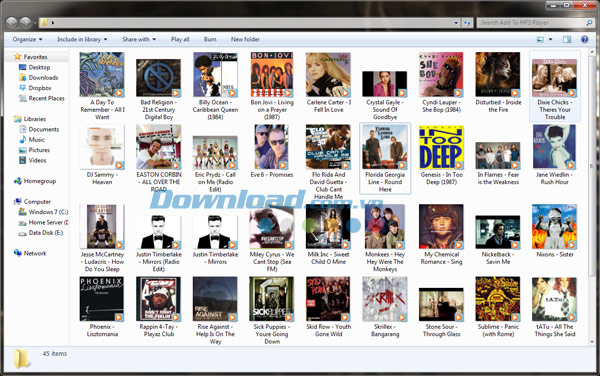Viewport: 600px width, 376px height.
Task: Open Downloads in the sidebar
Action: [39, 78]
